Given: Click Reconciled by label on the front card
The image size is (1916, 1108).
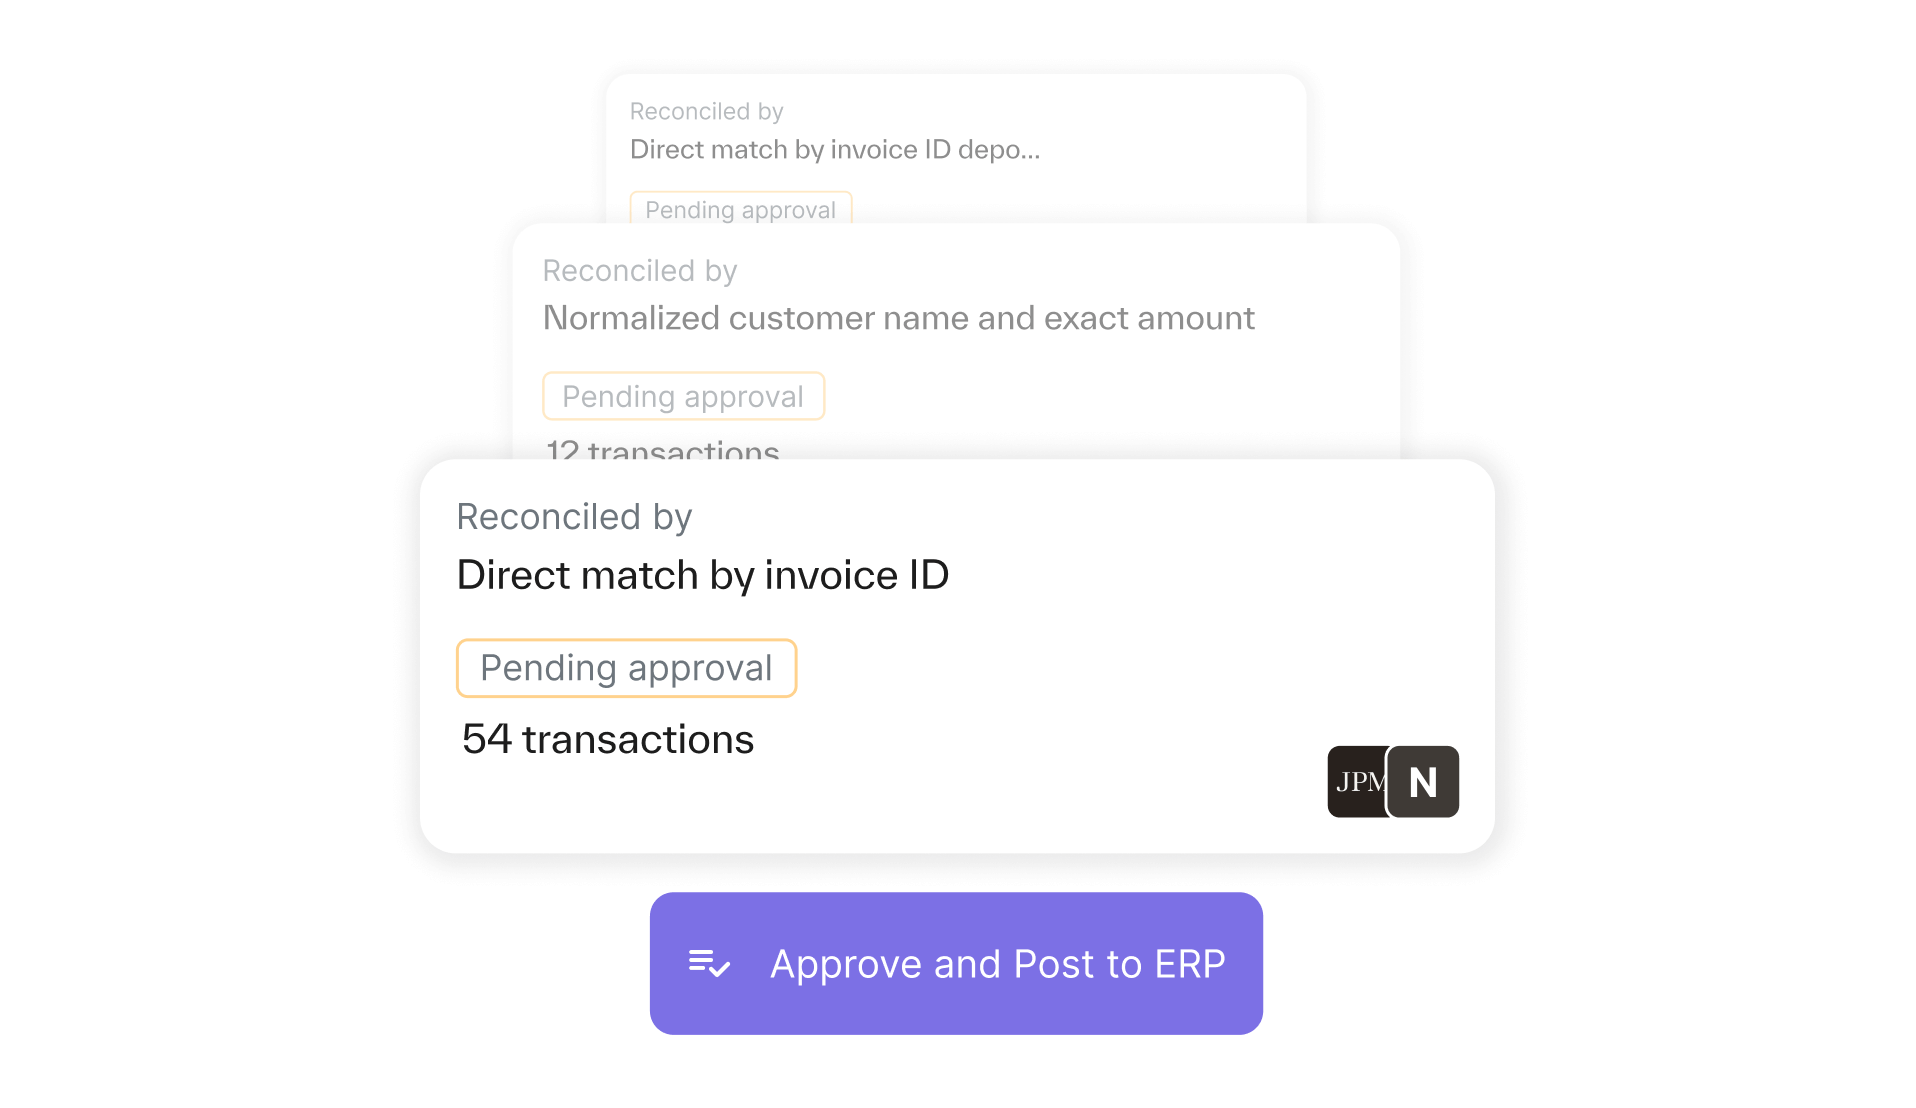Looking at the screenshot, I should coord(574,517).
